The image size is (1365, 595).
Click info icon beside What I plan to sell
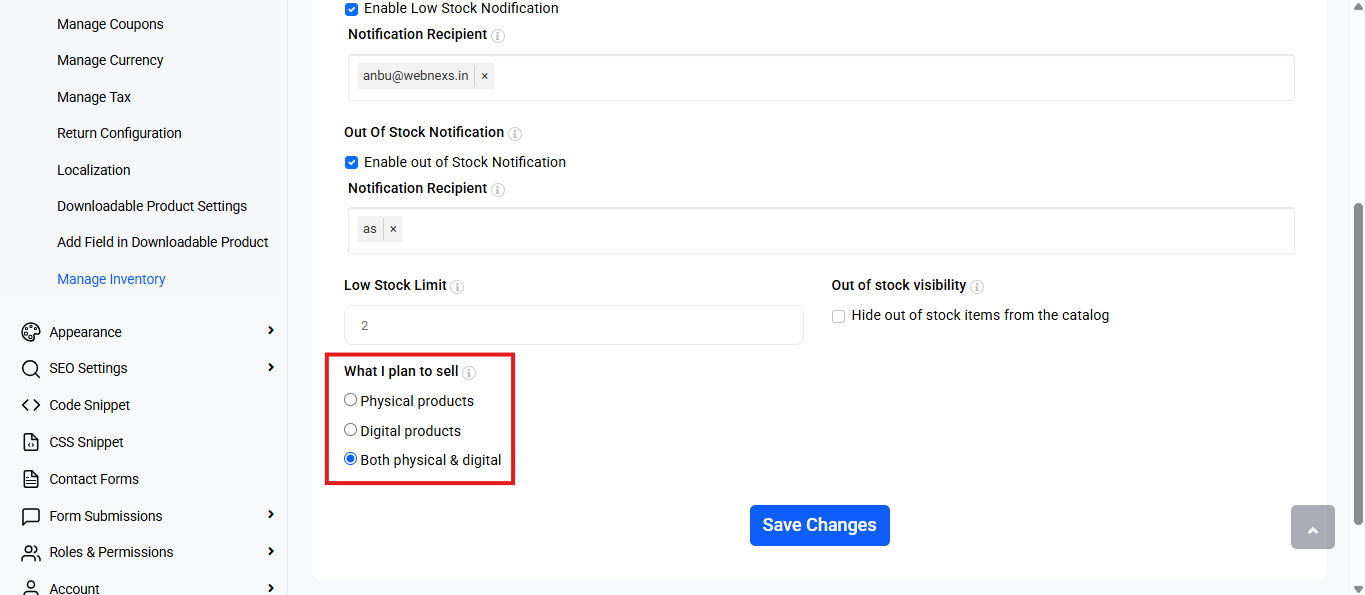coord(469,373)
